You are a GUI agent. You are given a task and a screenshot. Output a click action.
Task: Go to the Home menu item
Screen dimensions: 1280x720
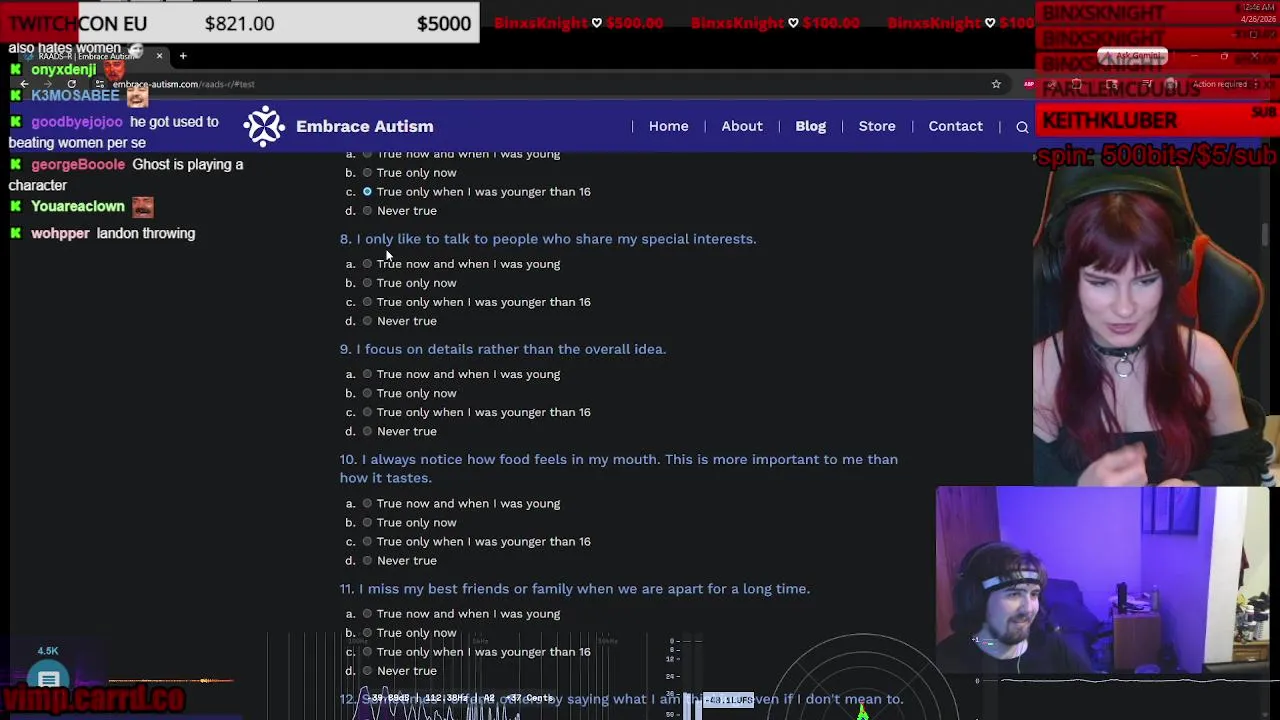point(668,126)
